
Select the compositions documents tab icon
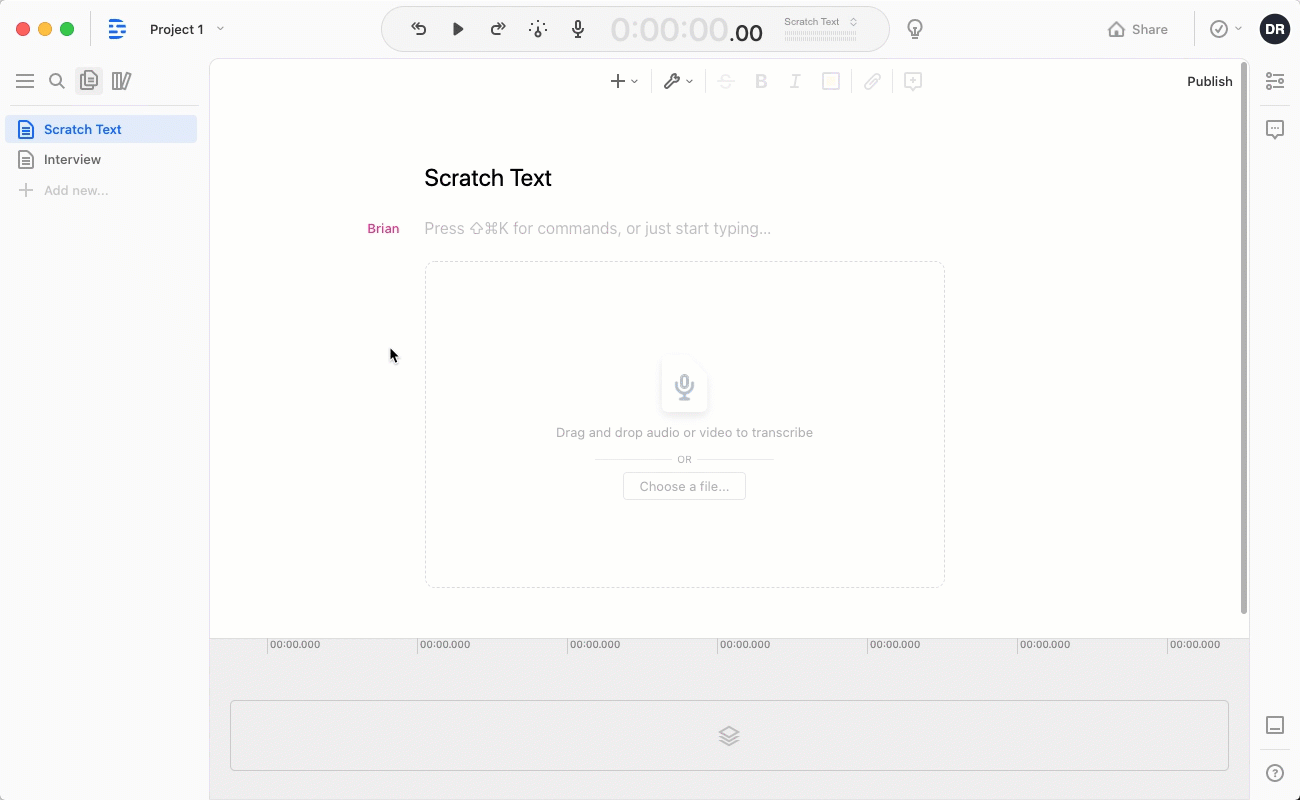tap(89, 81)
